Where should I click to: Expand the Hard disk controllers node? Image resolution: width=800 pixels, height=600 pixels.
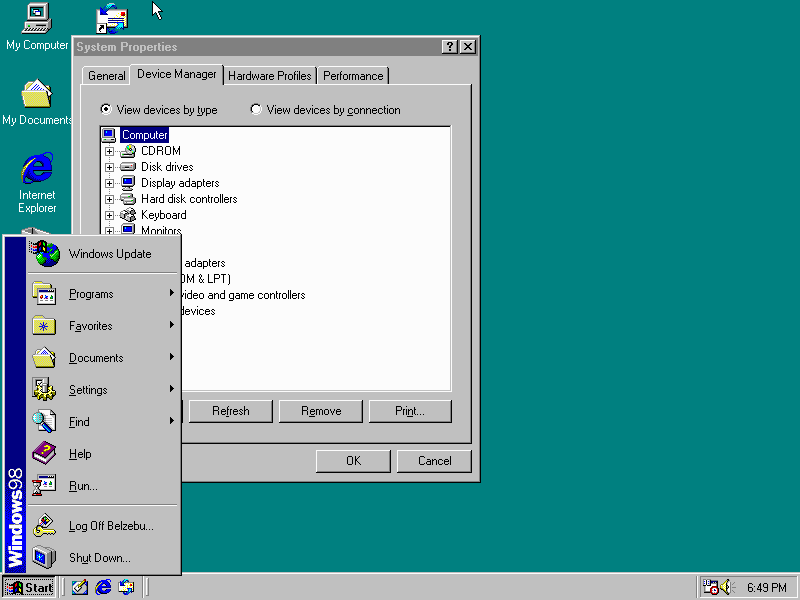(x=109, y=199)
